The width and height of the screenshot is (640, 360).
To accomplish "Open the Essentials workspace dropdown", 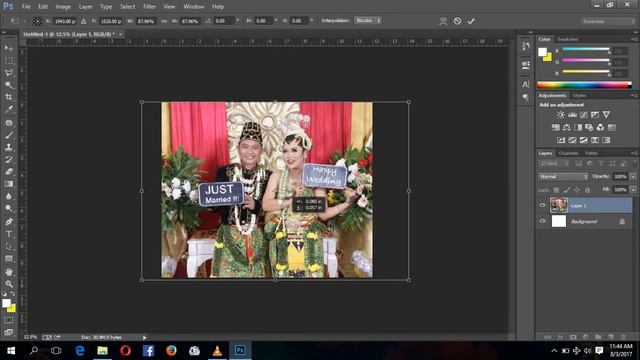I will [x=608, y=21].
